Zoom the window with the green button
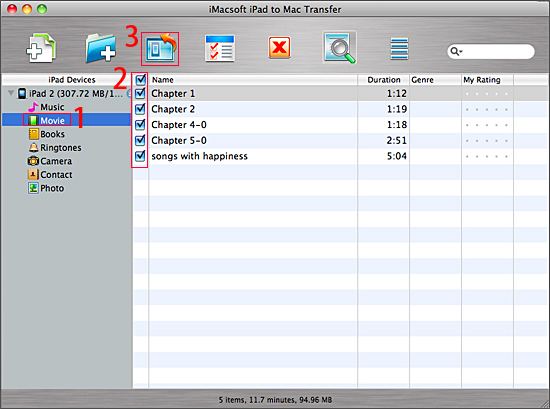 [x=42, y=9]
